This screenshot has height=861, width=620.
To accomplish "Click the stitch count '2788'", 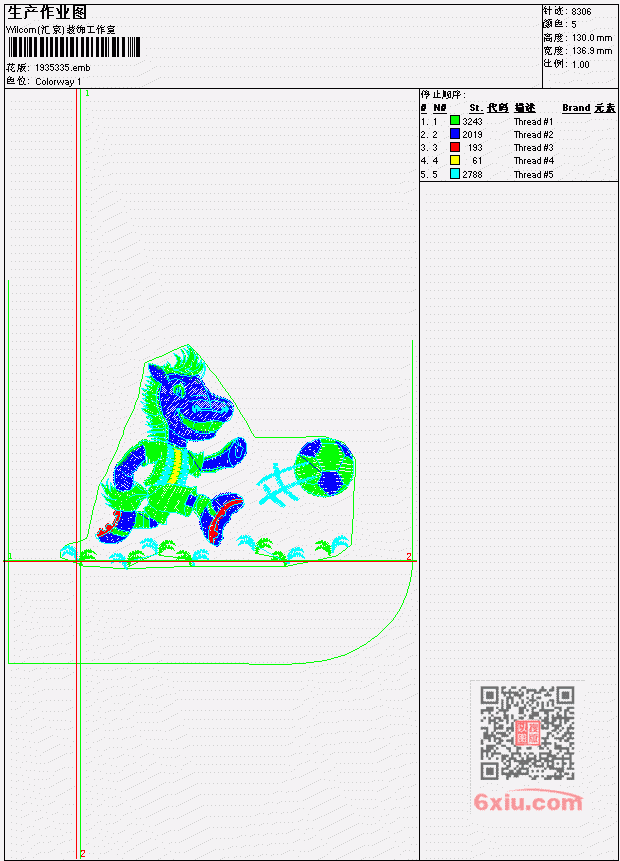I will pyautogui.click(x=472, y=175).
